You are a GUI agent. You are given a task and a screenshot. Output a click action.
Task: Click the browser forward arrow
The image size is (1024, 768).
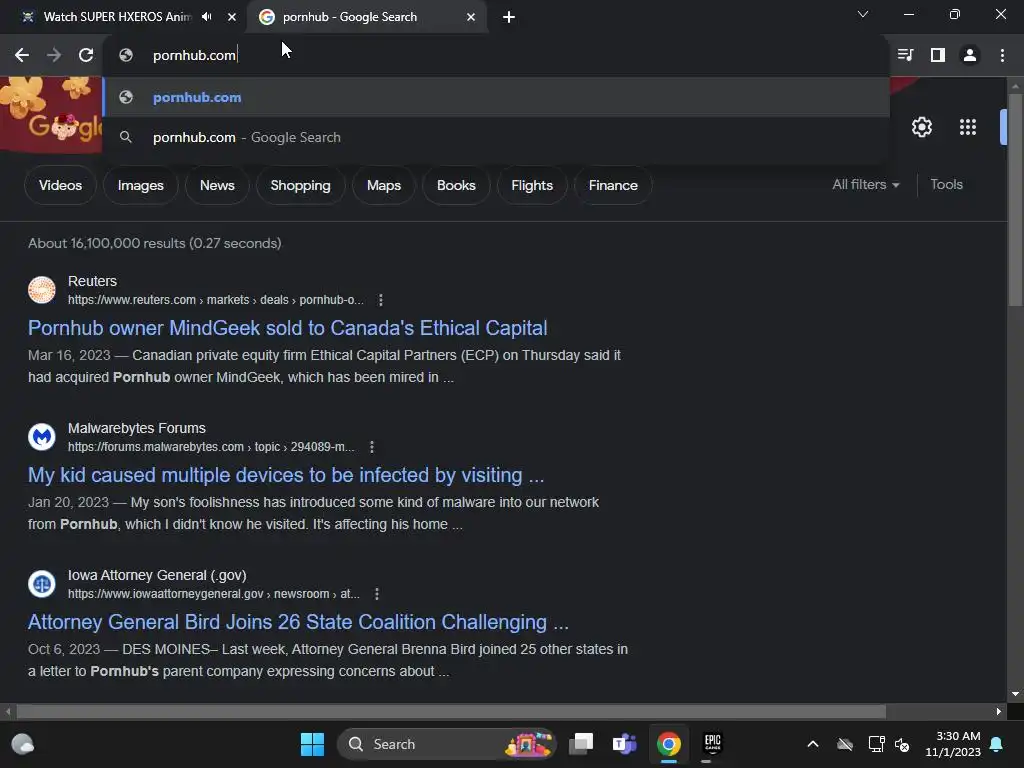pyautogui.click(x=54, y=56)
